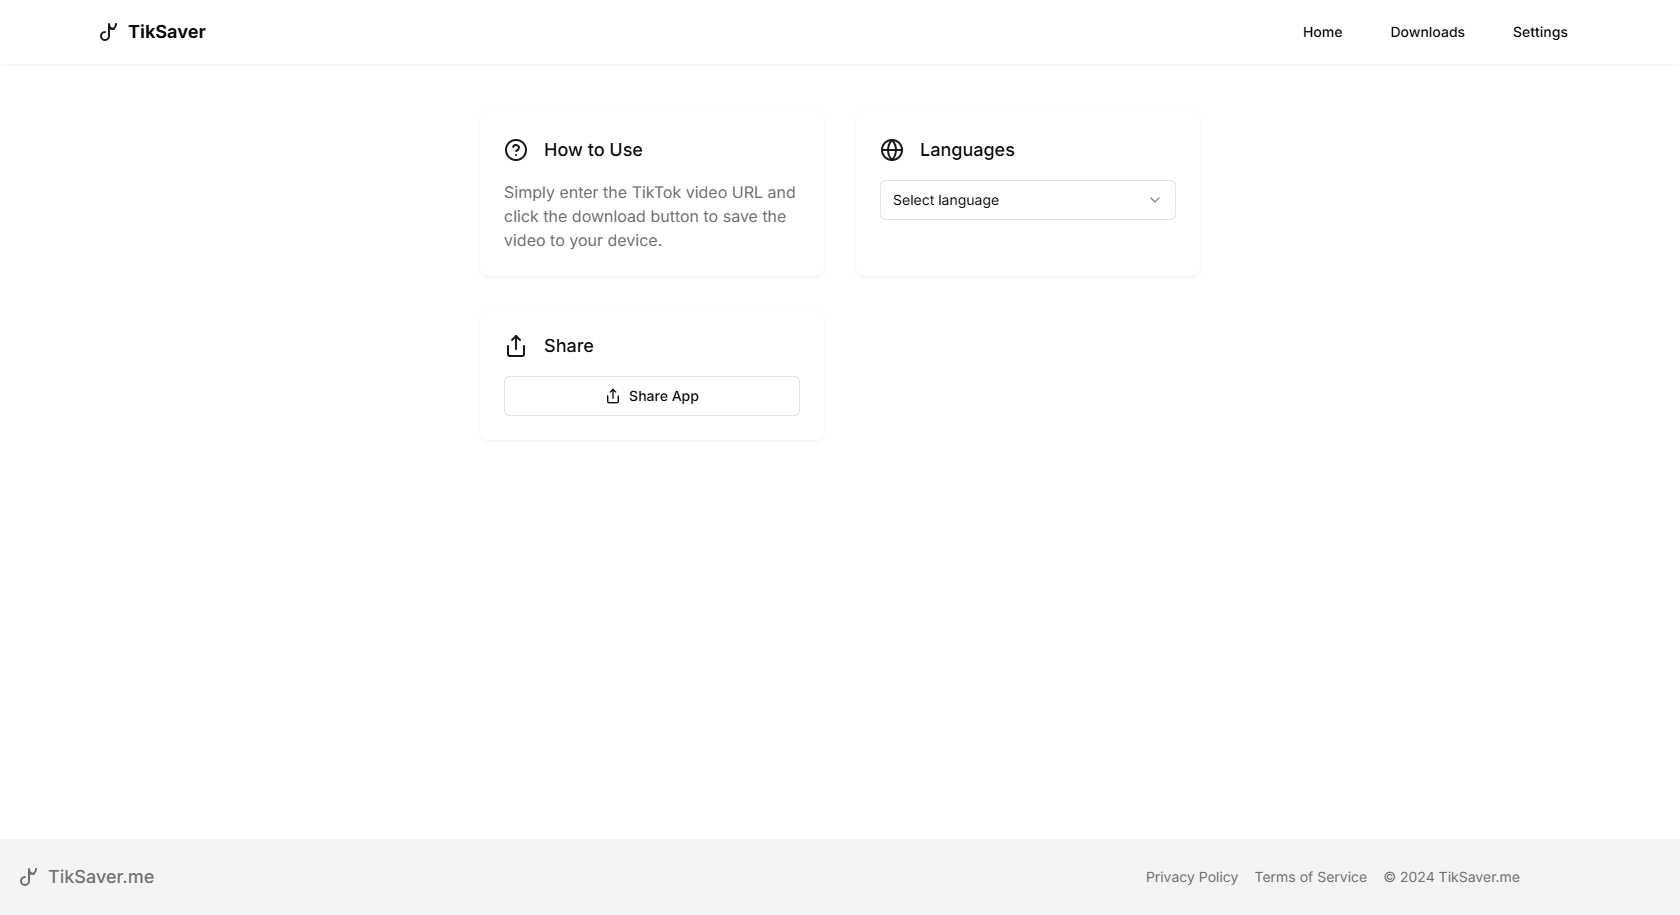Click the Share heading

click(569, 346)
